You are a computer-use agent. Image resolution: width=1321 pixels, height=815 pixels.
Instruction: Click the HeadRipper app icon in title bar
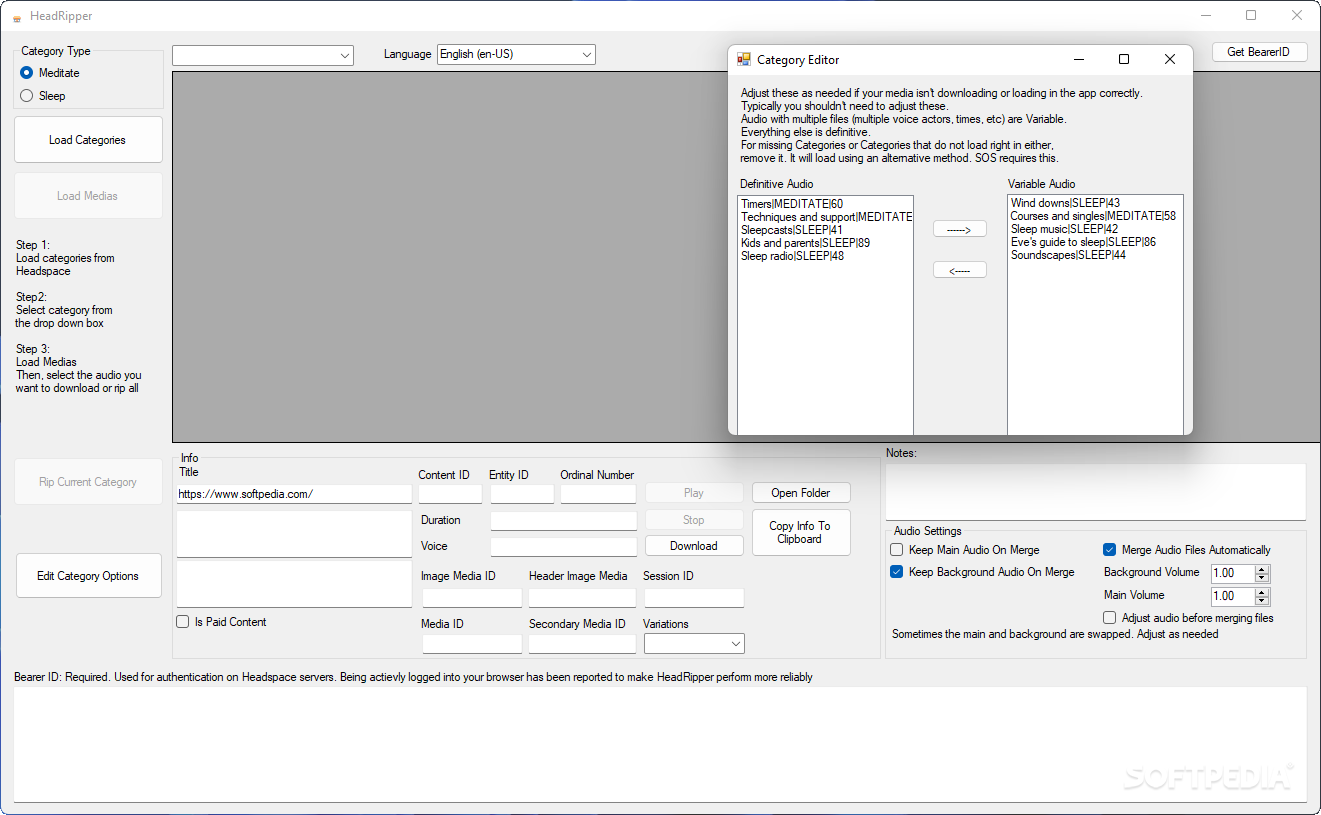pos(17,17)
